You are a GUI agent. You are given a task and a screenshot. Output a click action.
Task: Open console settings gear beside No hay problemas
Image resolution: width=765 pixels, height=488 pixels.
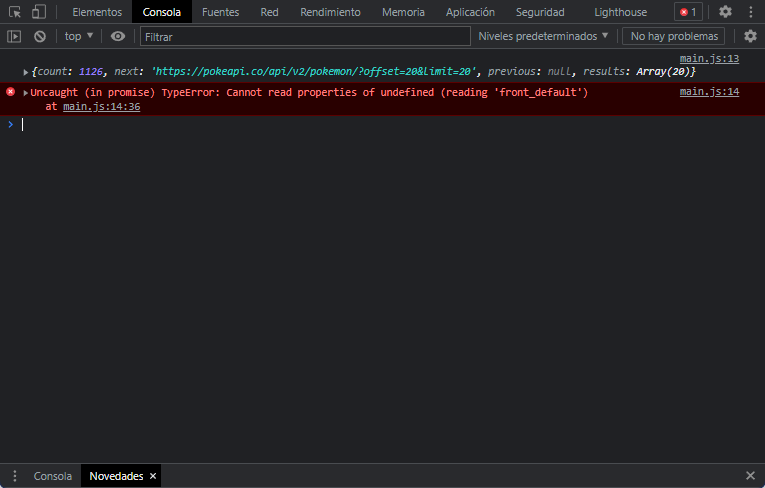coord(750,36)
